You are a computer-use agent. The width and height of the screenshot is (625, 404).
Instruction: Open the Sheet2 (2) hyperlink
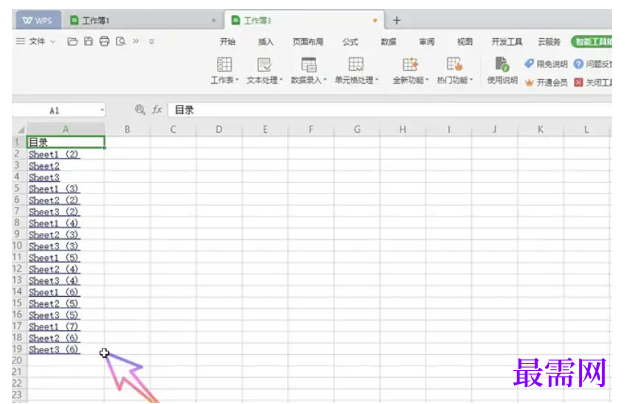pos(54,200)
